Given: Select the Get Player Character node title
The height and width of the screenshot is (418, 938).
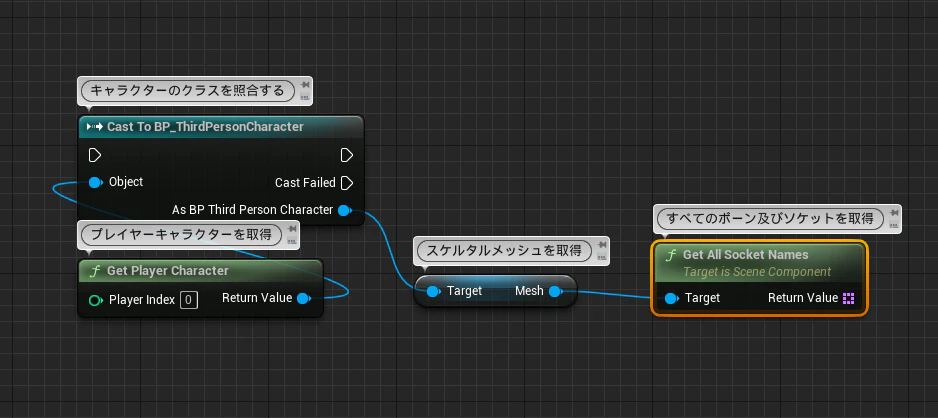Looking at the screenshot, I should [168, 271].
